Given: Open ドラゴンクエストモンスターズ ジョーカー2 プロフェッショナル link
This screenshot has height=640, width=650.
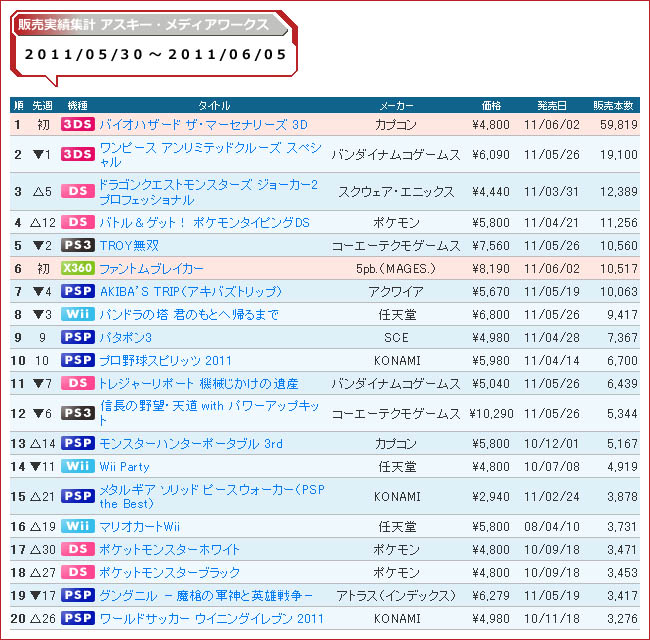Looking at the screenshot, I should [x=209, y=192].
